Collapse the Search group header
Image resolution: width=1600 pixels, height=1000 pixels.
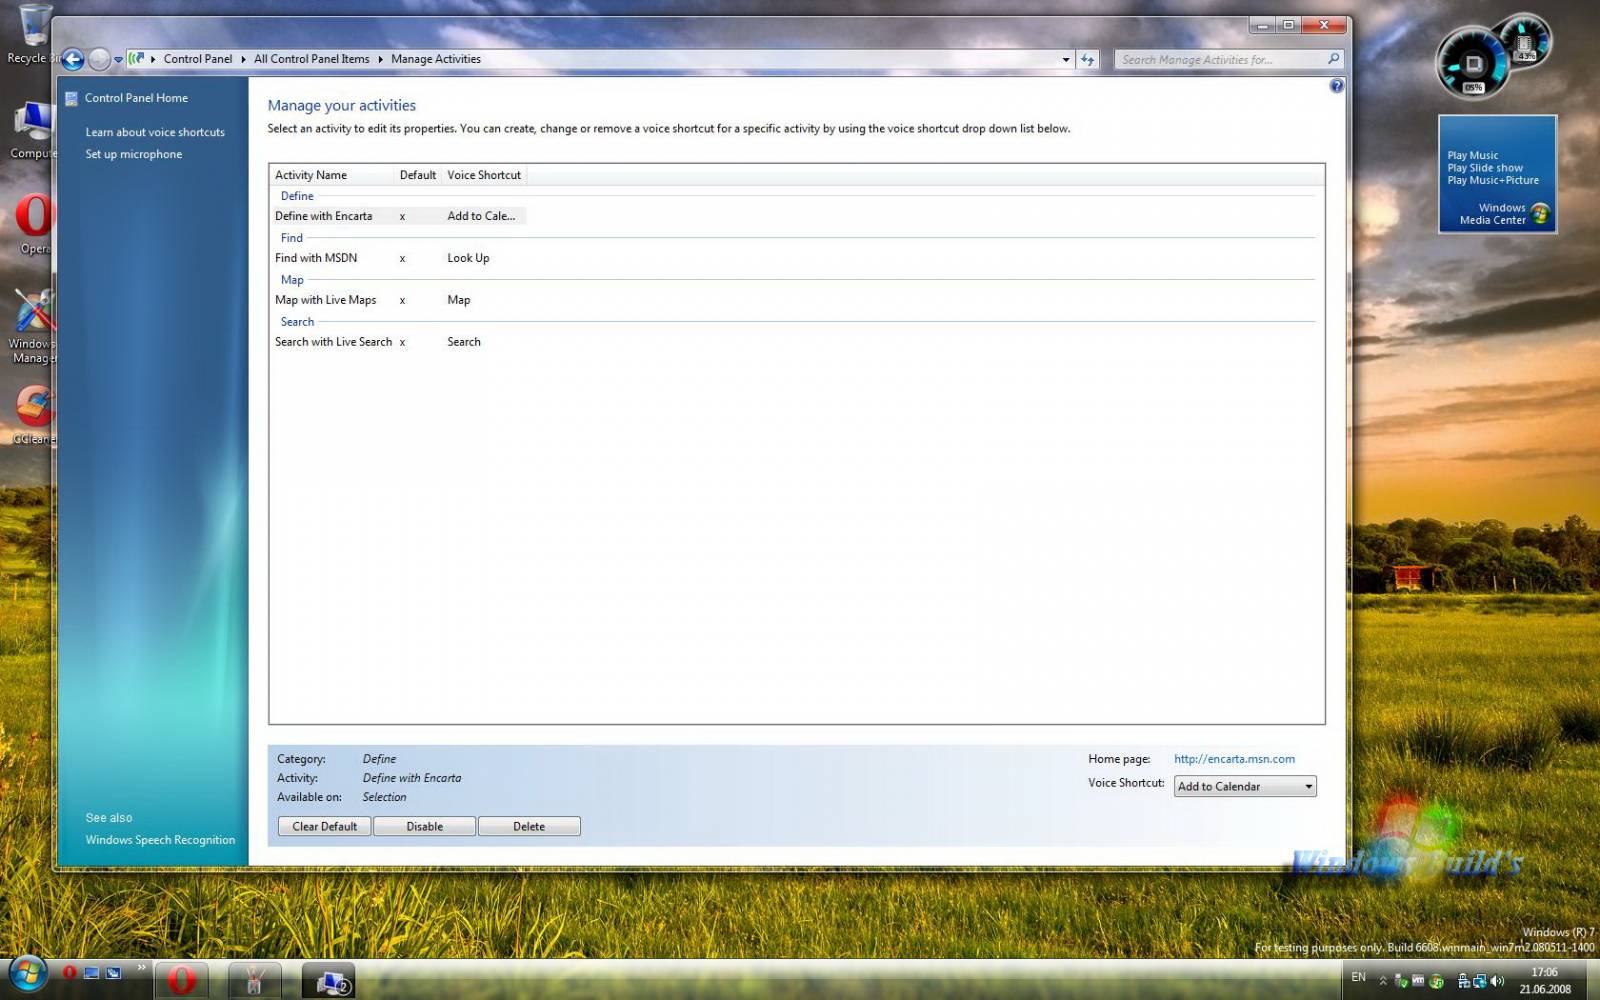point(297,322)
